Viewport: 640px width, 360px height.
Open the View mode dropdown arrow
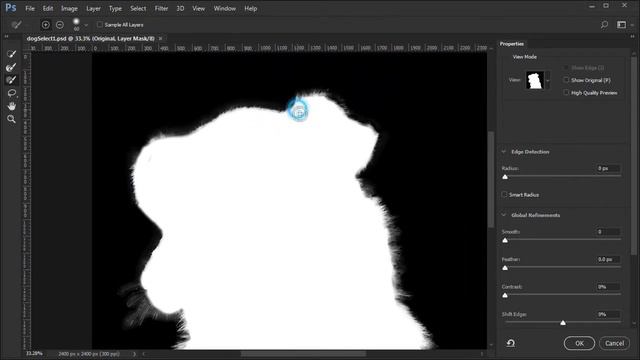pos(548,80)
